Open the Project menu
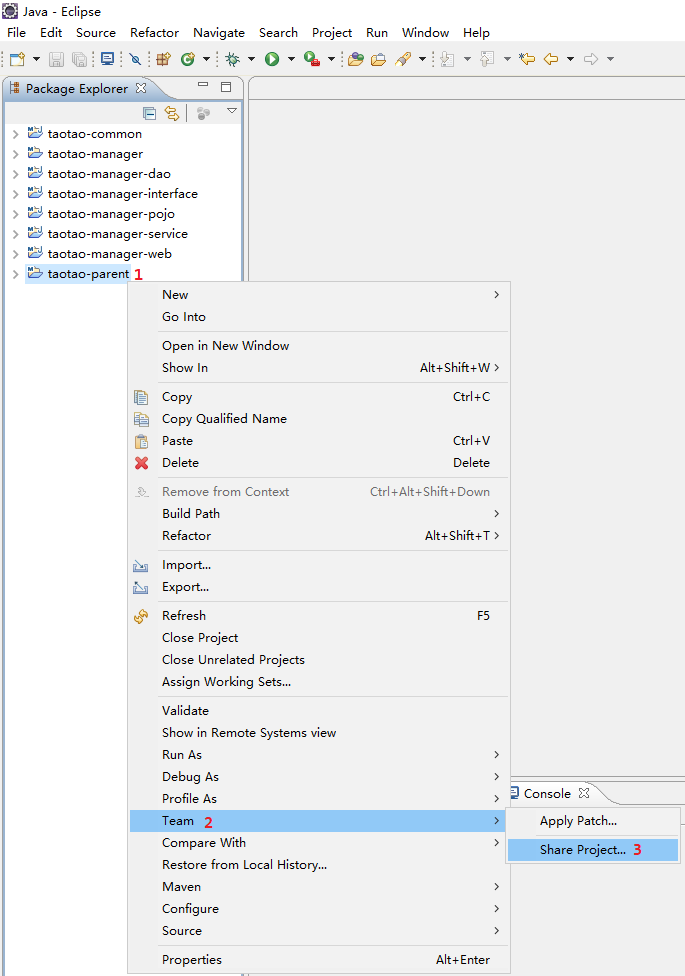Screen dimensions: 685x976 [331, 32]
